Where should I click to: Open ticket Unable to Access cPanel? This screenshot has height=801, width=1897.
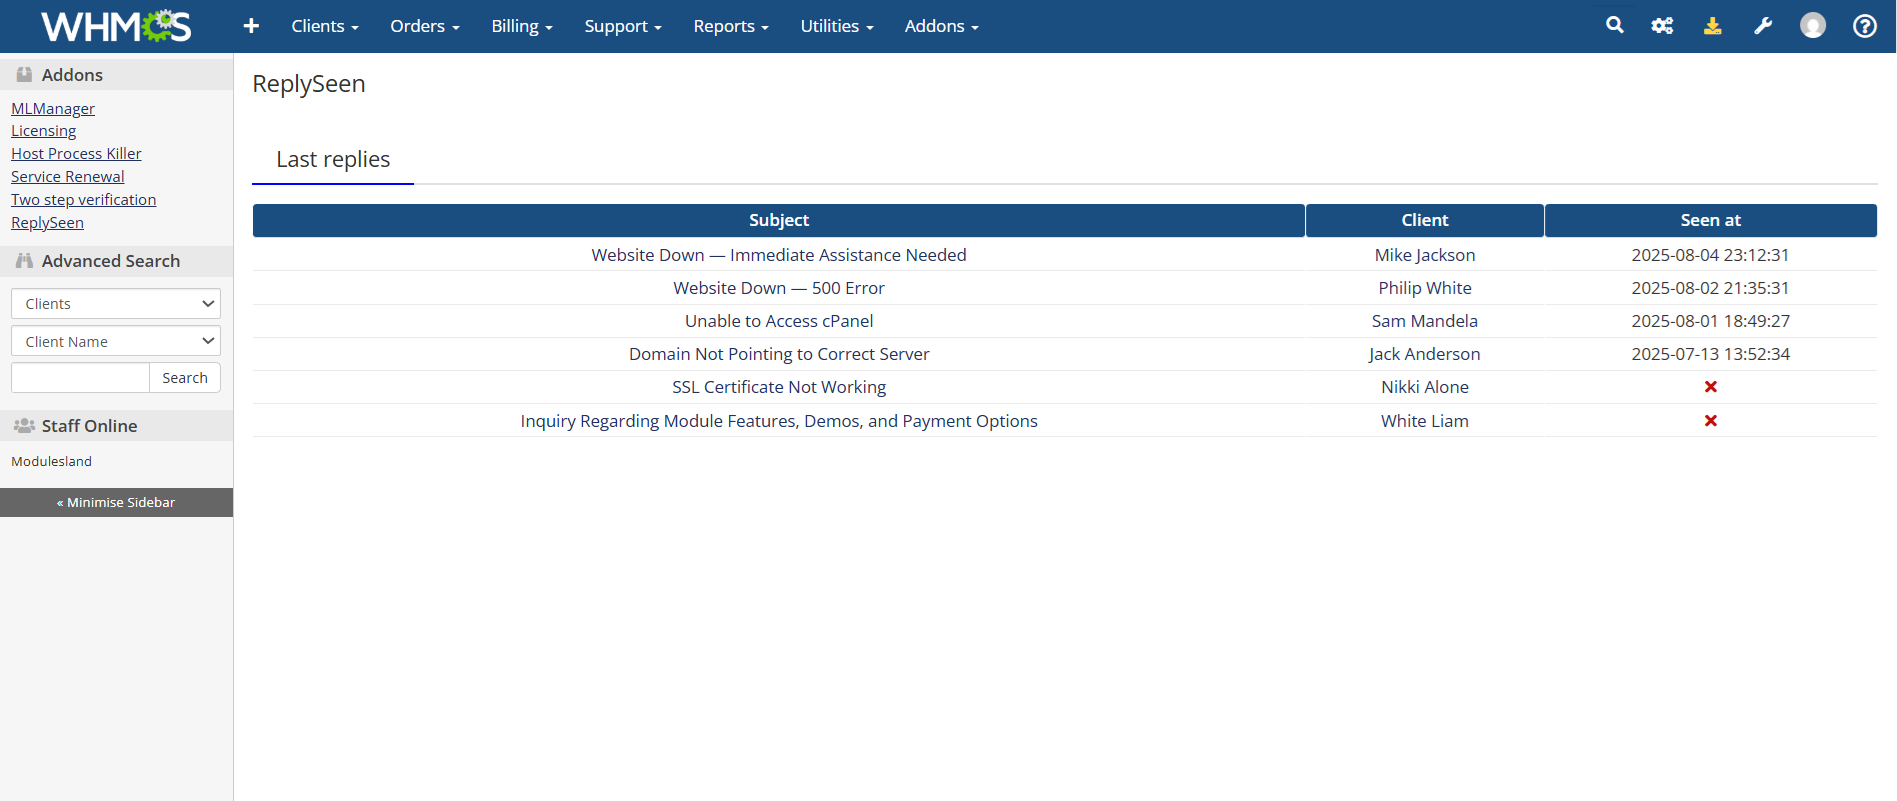click(779, 321)
